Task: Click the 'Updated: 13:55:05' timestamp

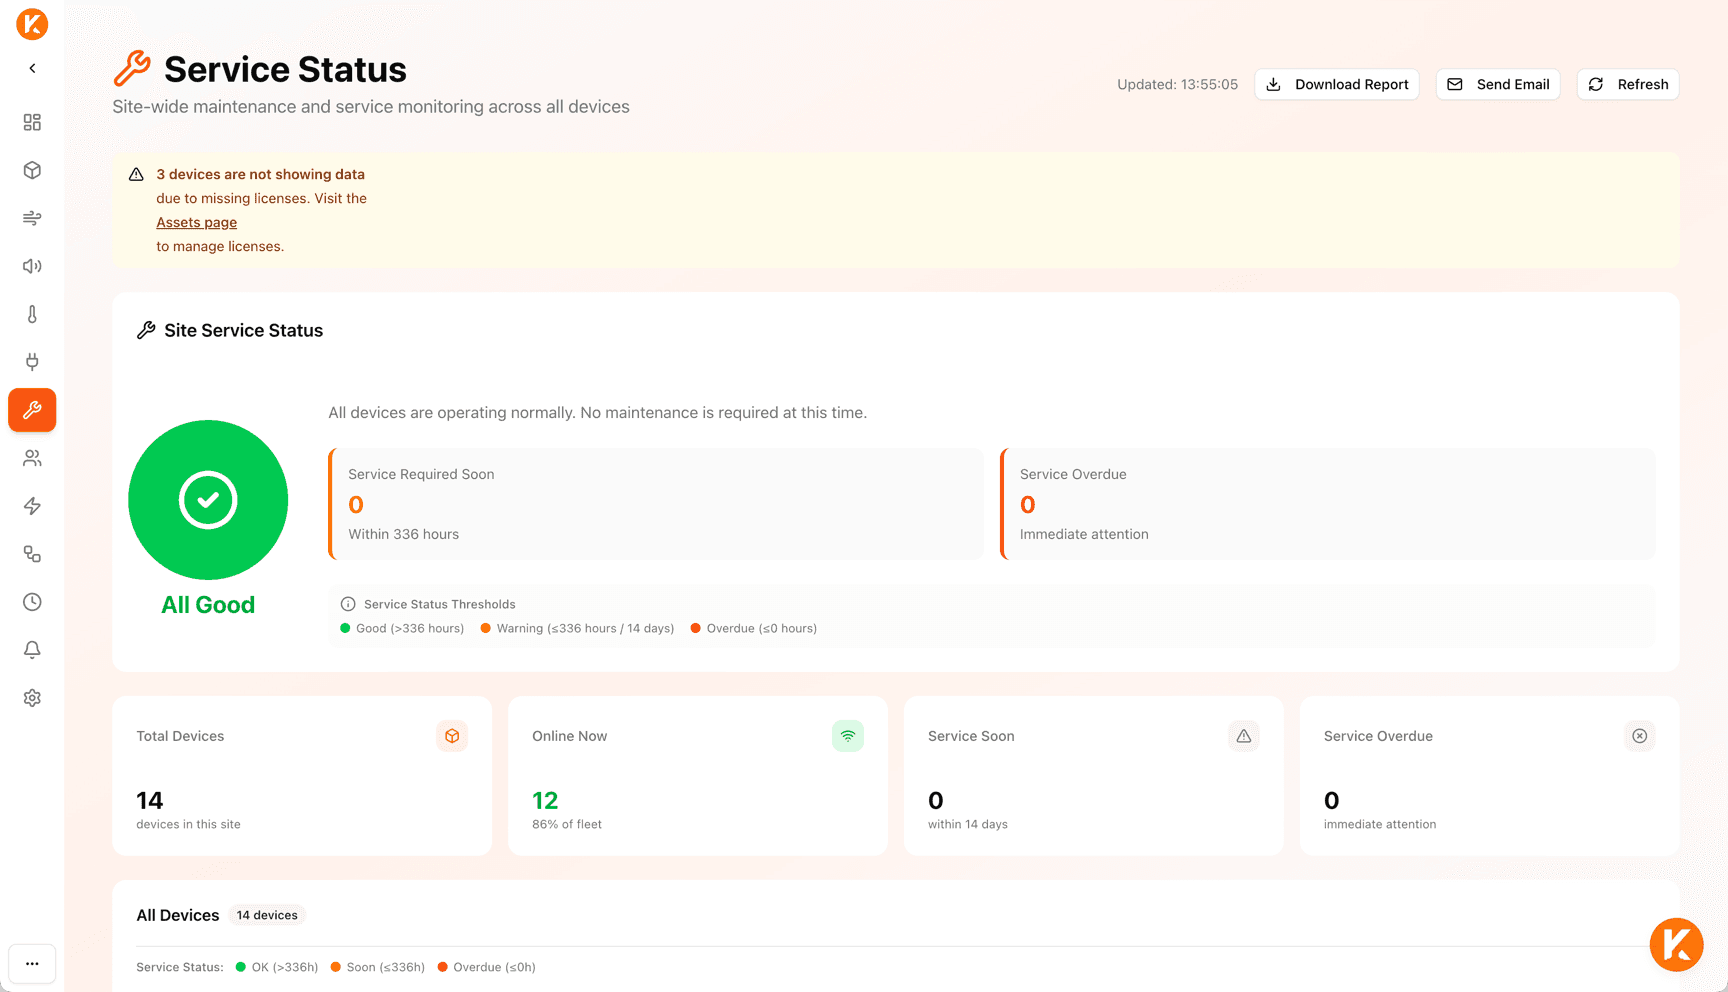Action: [x=1177, y=84]
